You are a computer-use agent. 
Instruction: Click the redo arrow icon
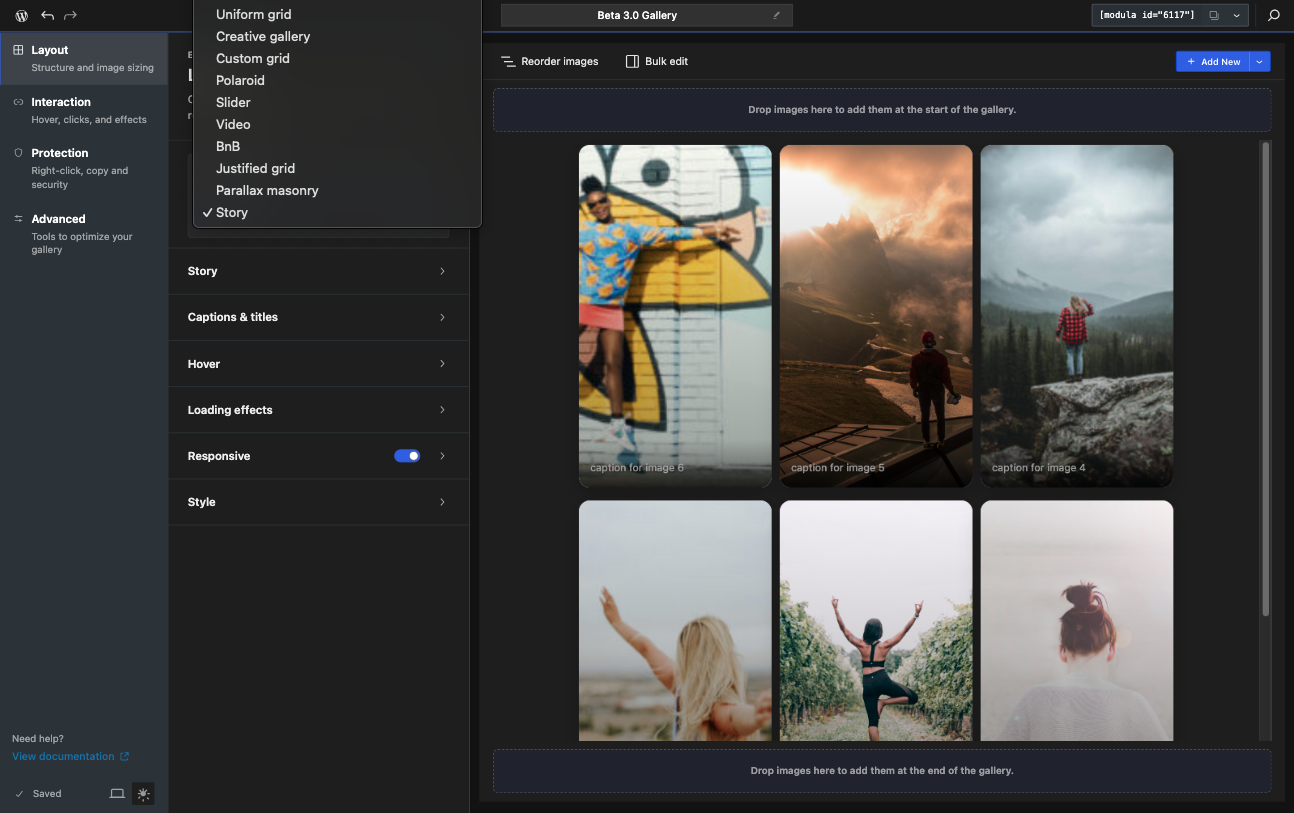(70, 16)
